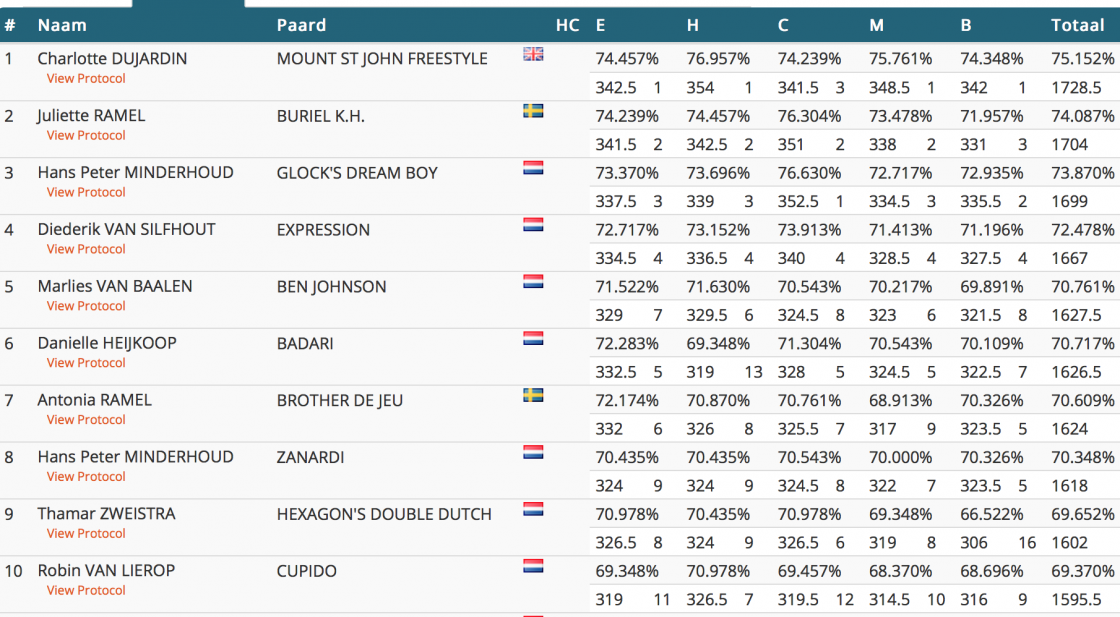This screenshot has width=1120, height=617.
Task: Click the Swedish flag next to Brother de Jeu
Action: pyautogui.click(x=533, y=395)
